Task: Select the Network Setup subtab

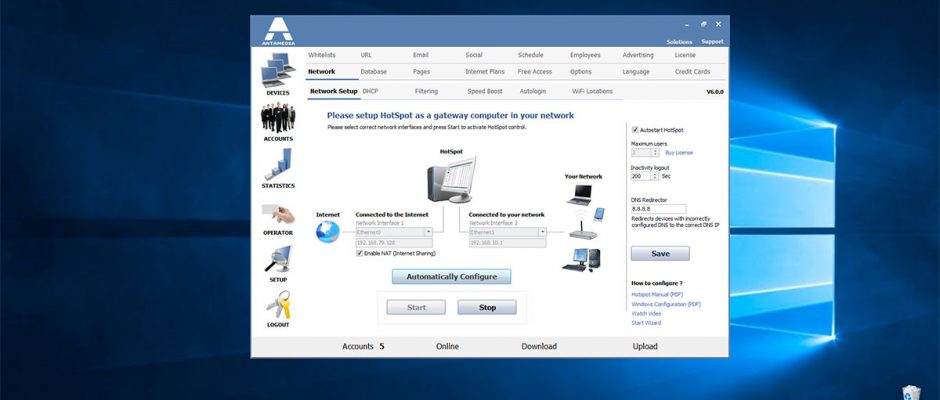Action: tap(333, 91)
